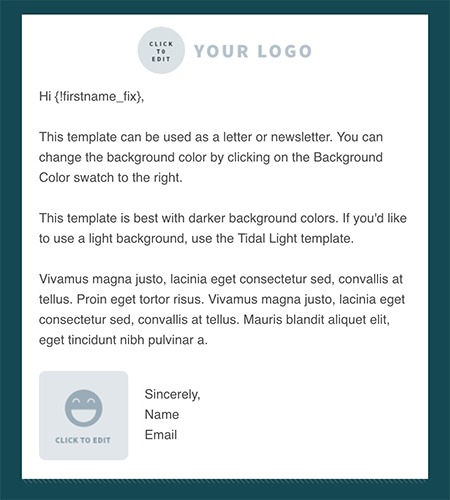The height and width of the screenshot is (500, 450).
Task: Click the line Color swatch to the right
Action: click(x=111, y=178)
